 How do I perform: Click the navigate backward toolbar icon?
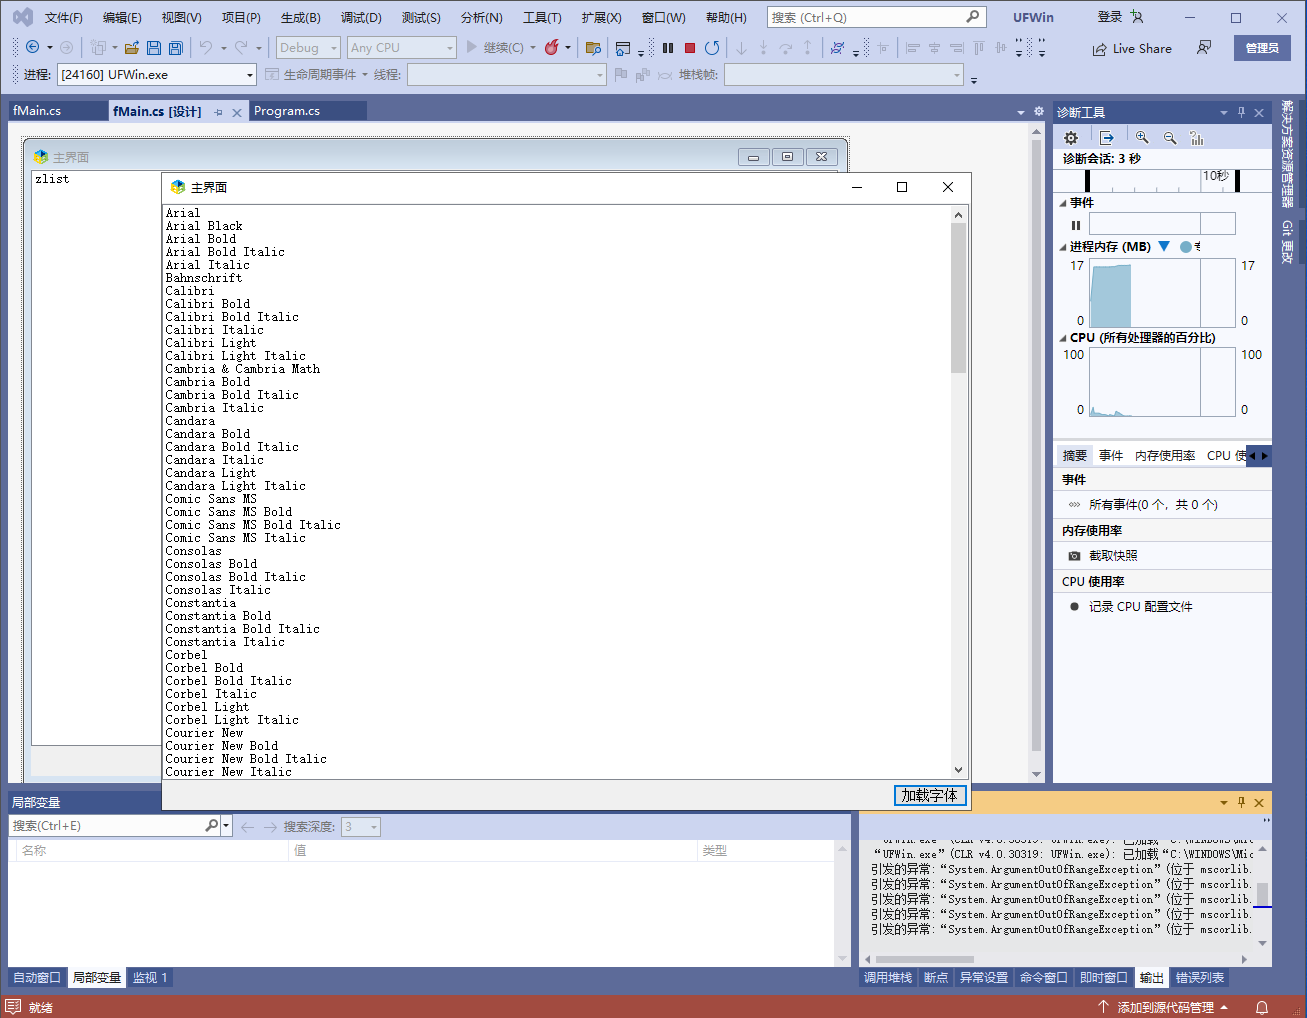tap(32, 48)
